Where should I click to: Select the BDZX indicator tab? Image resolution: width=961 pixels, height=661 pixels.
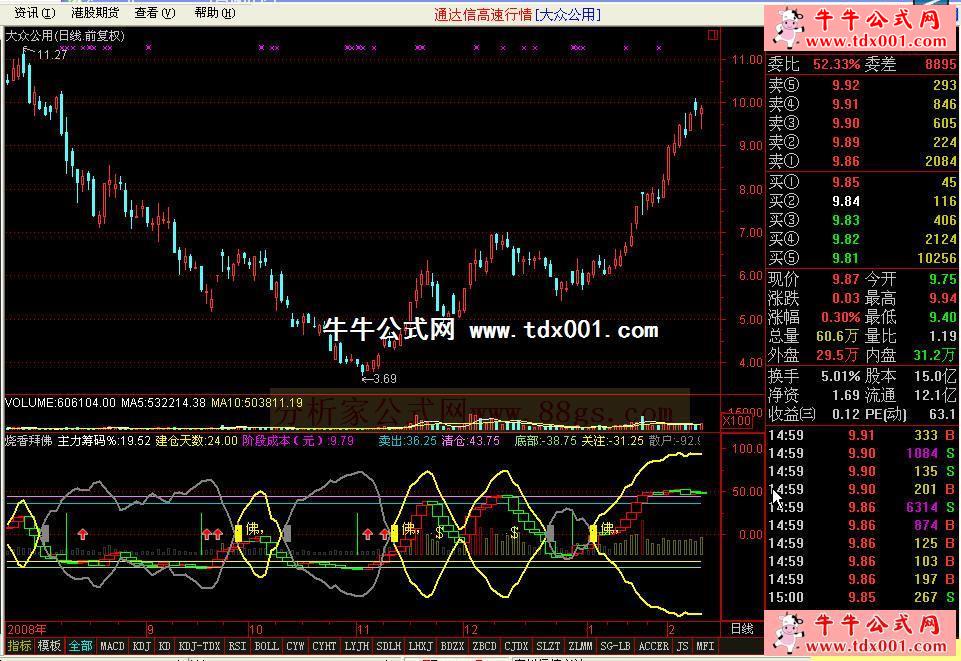coord(452,646)
